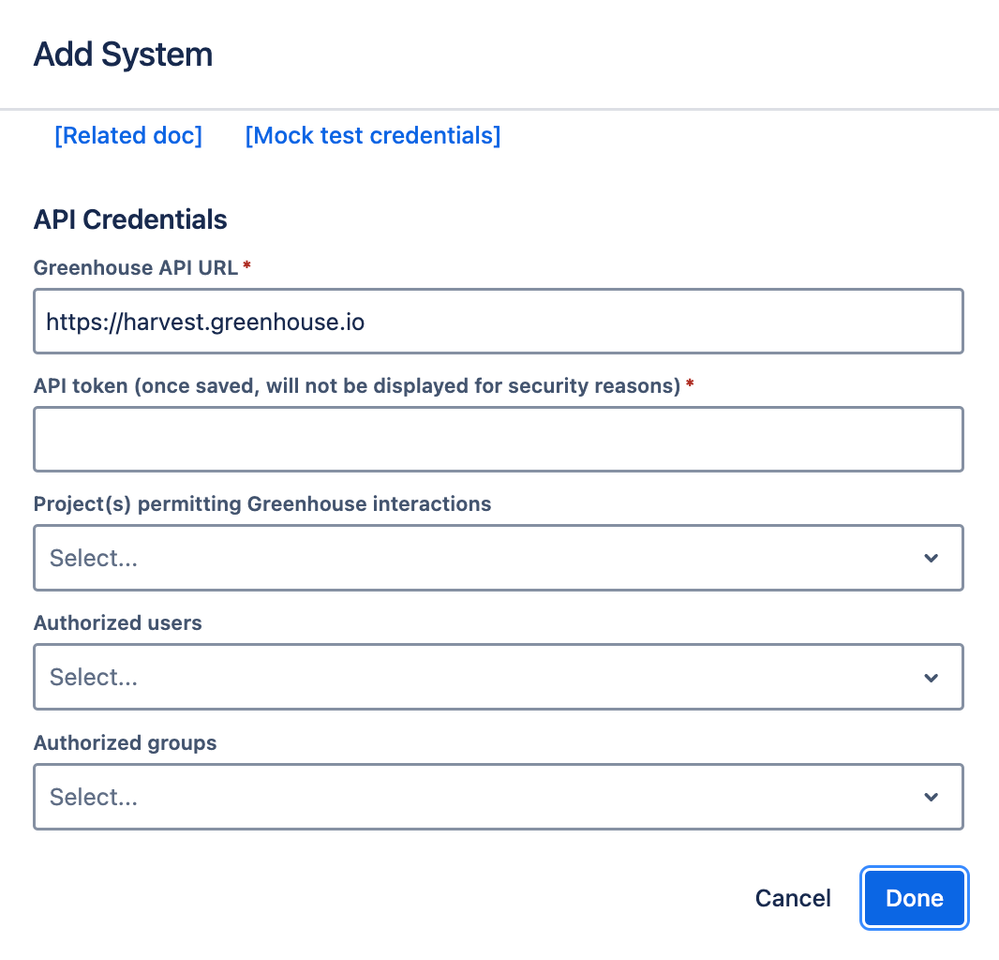
Task: Click the chevron arrow in Authorized groups dropdown
Action: (x=931, y=797)
